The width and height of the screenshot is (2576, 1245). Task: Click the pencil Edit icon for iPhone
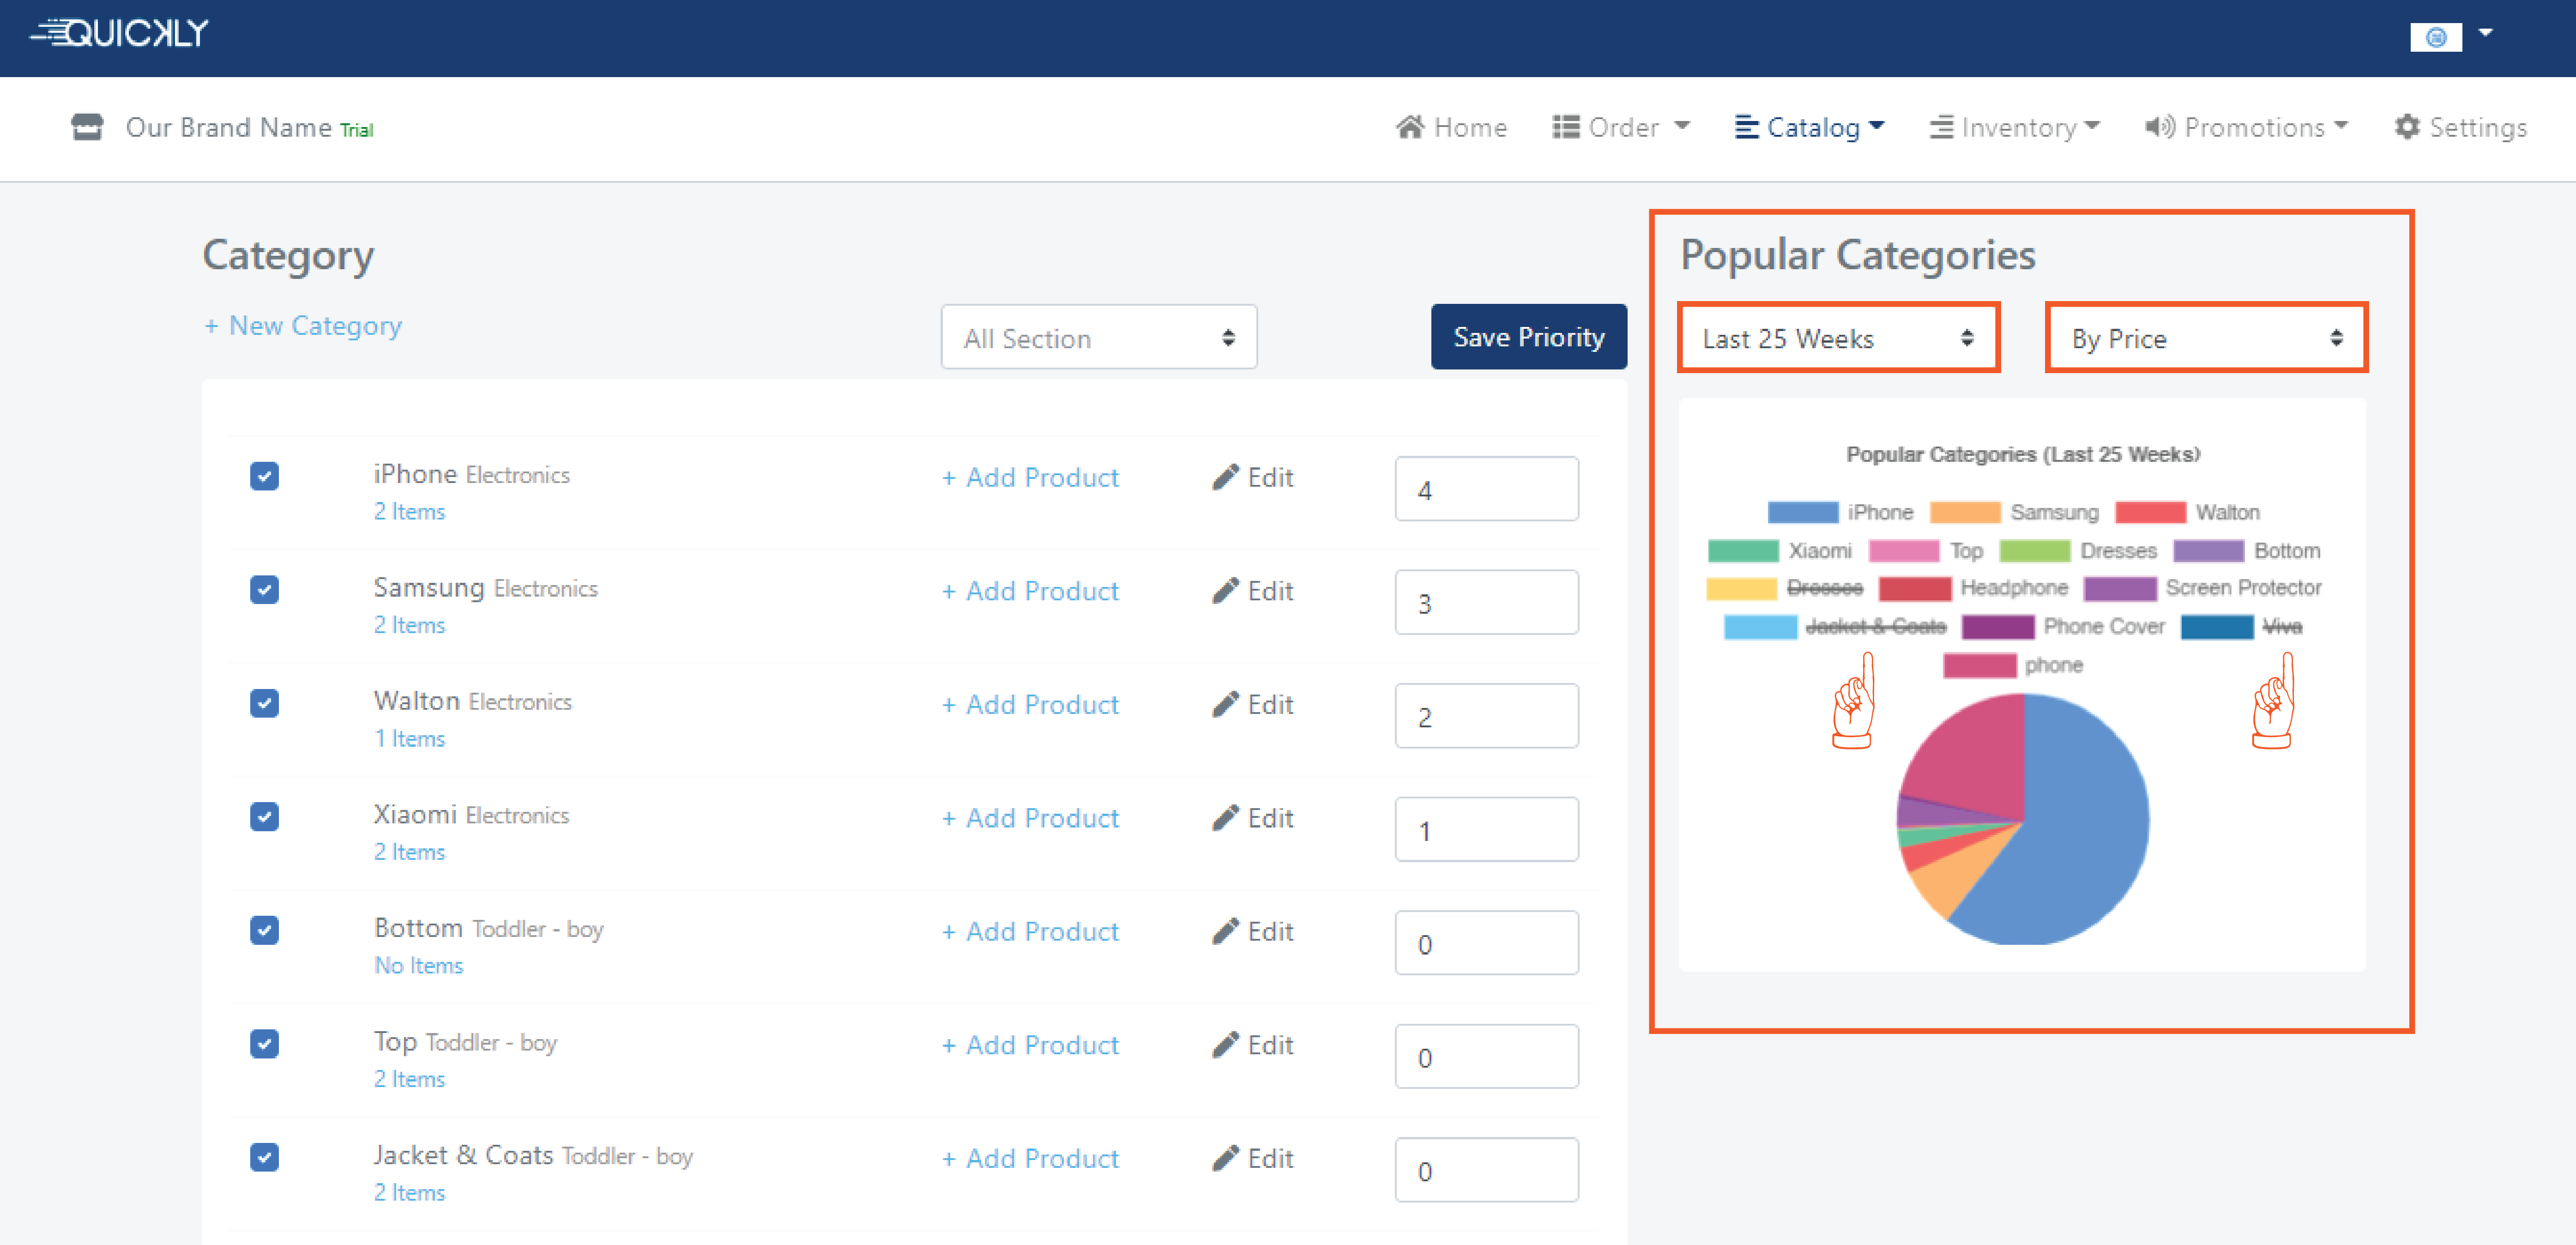[x=1225, y=477]
